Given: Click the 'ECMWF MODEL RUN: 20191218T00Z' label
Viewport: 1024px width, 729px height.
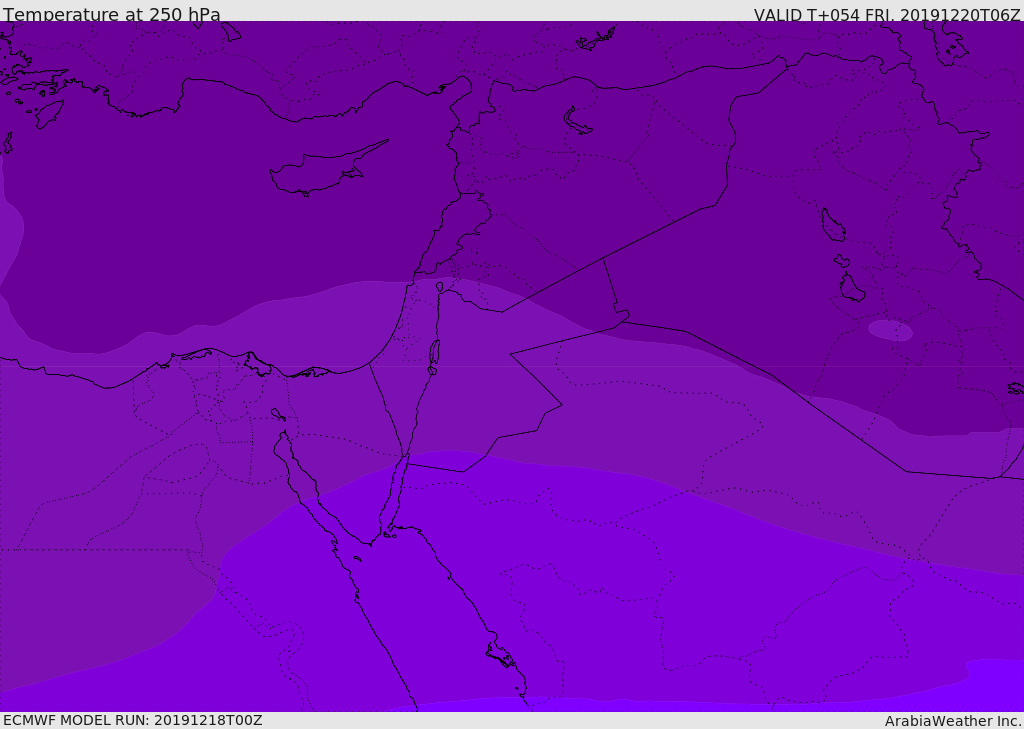Looking at the screenshot, I should [133, 720].
